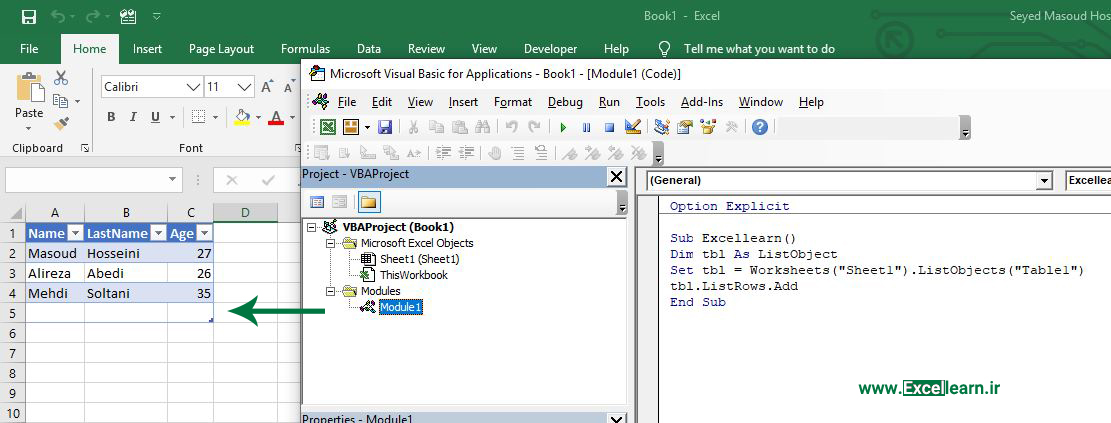This screenshot has height=423, width=1111.
Task: Toggle Italic formatting in Excel ribbon
Action: pos(132,118)
